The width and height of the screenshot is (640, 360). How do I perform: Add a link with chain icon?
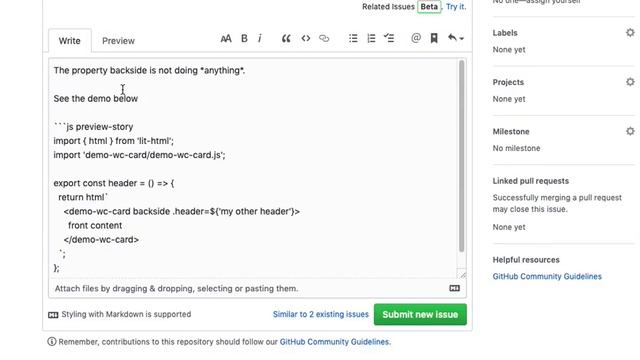point(324,38)
